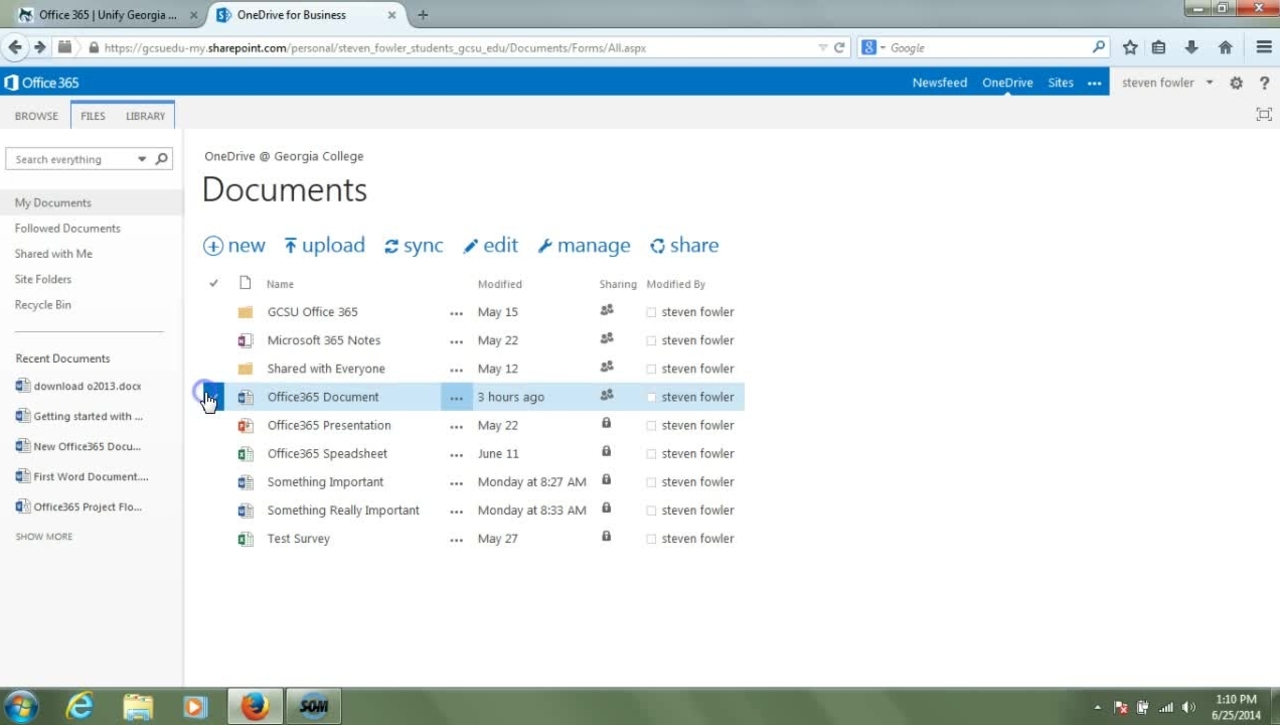
Task: Click the browser reload icon
Action: [840, 47]
